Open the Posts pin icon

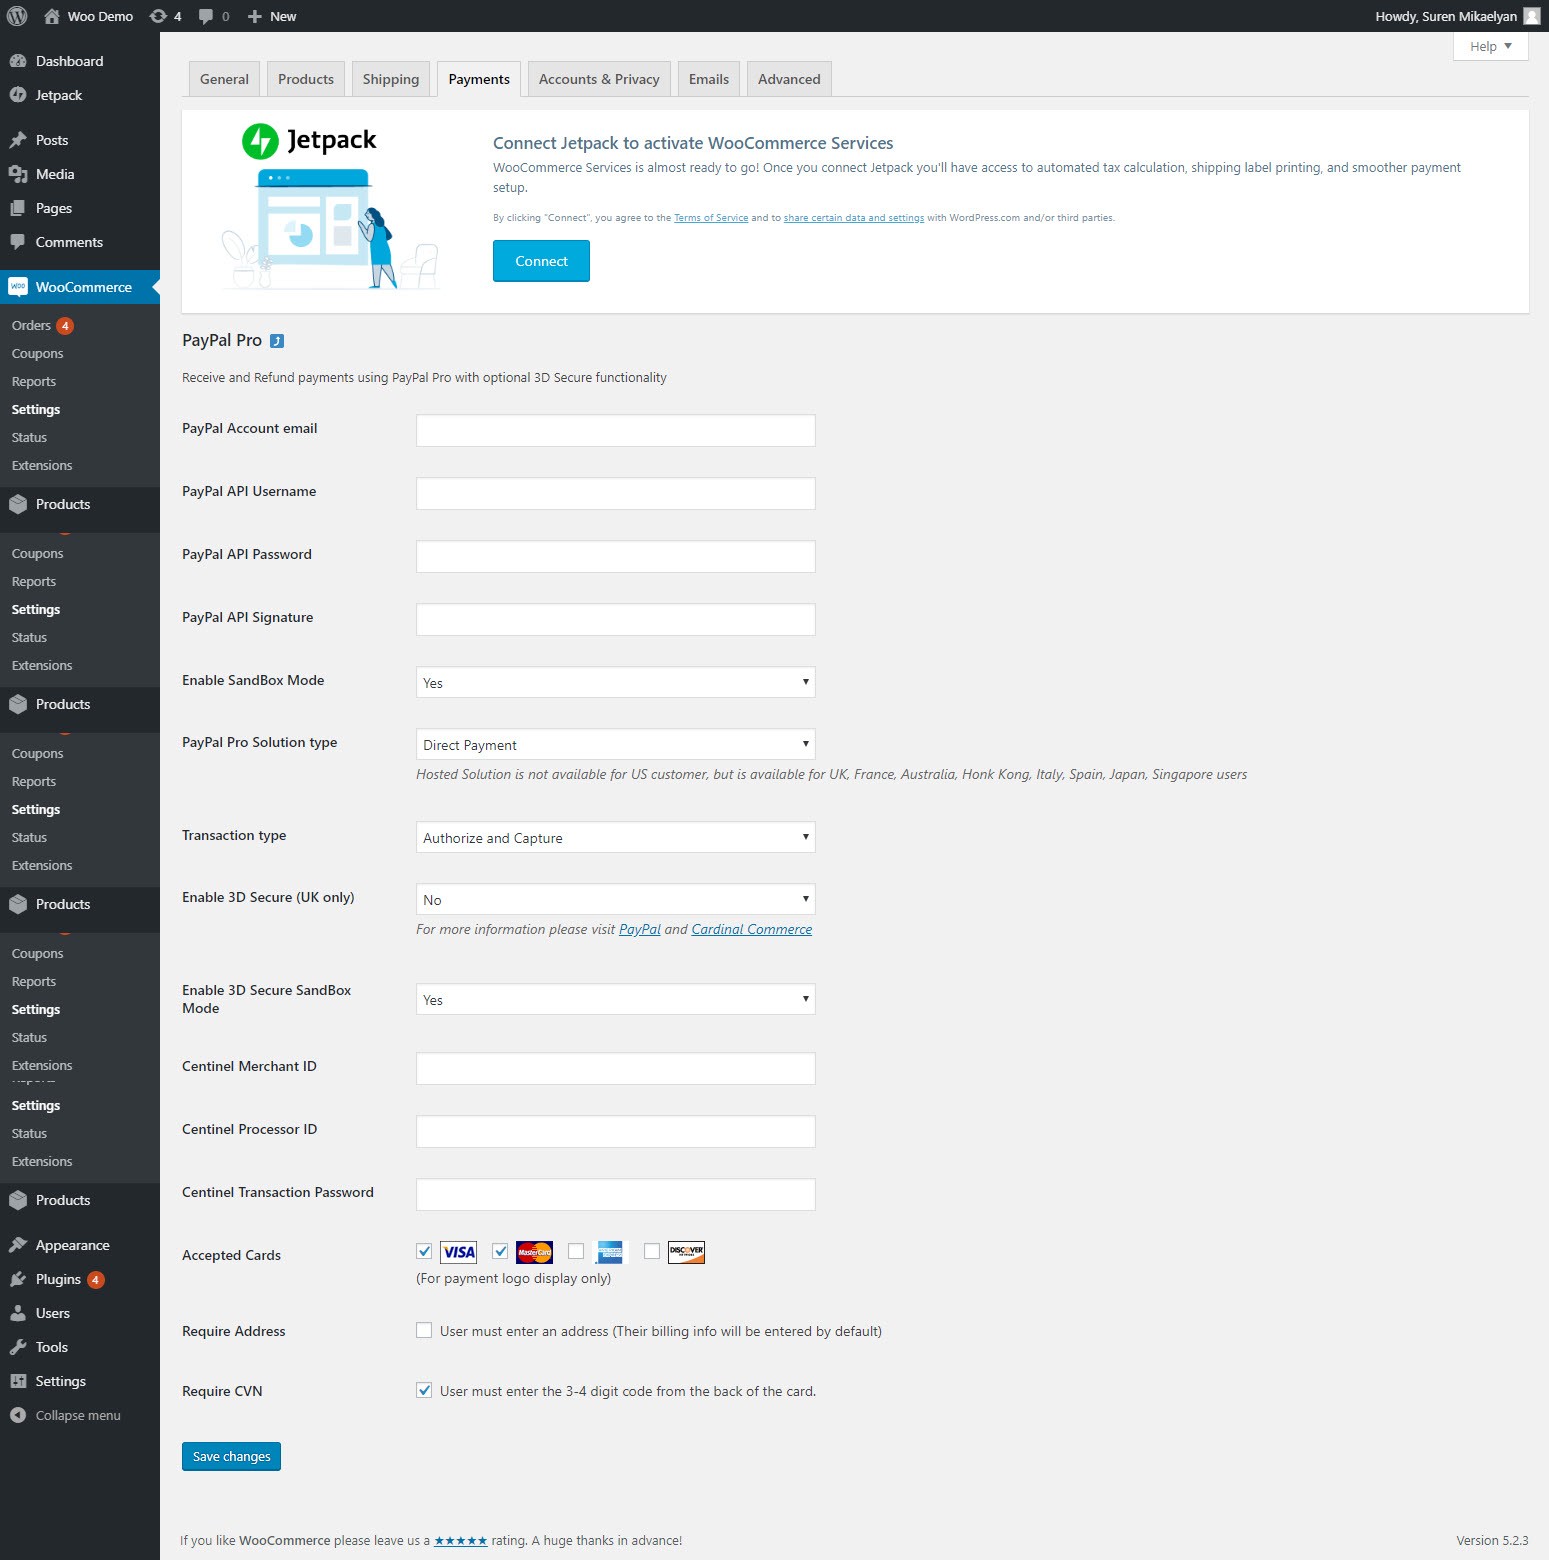pyautogui.click(x=18, y=140)
